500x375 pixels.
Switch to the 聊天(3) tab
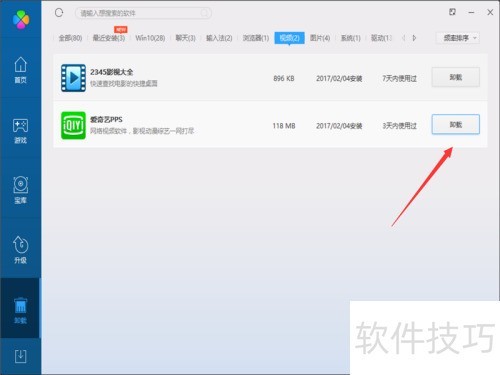click(185, 38)
